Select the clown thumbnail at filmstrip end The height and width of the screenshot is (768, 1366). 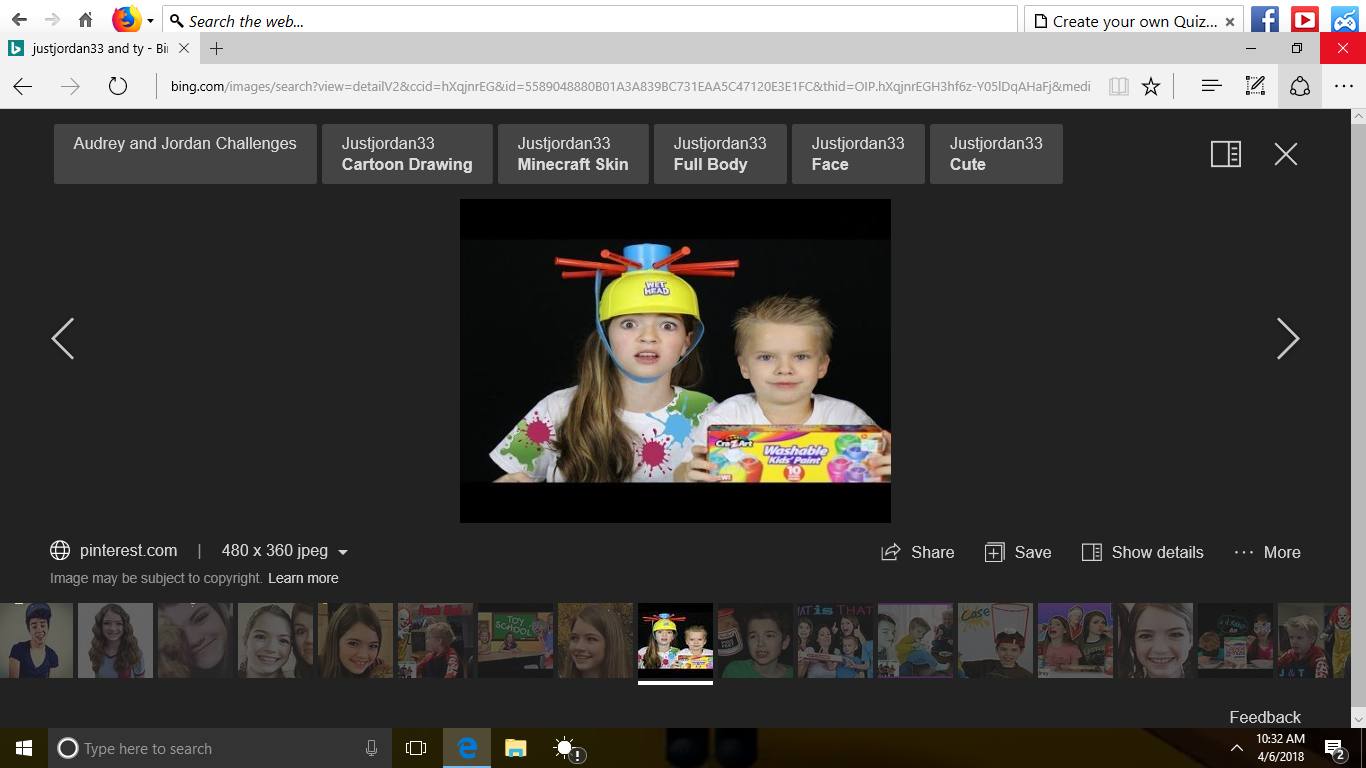click(1314, 640)
